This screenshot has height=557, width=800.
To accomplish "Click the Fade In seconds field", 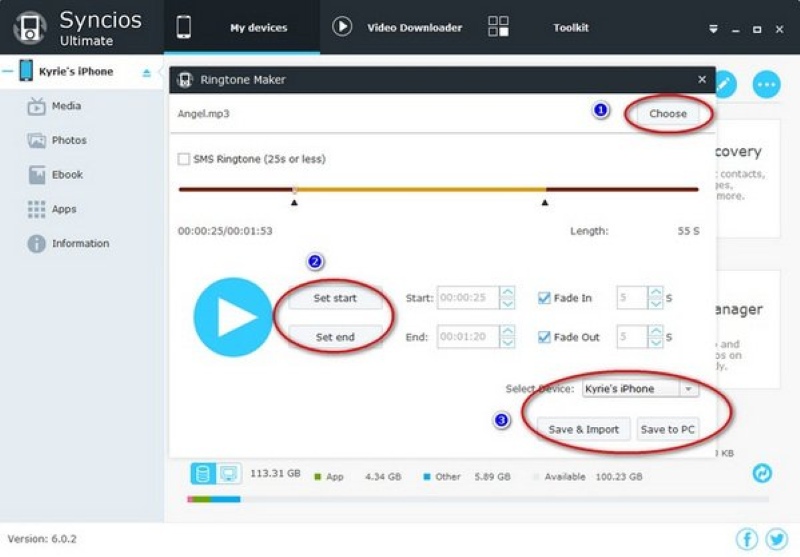I will tap(632, 297).
